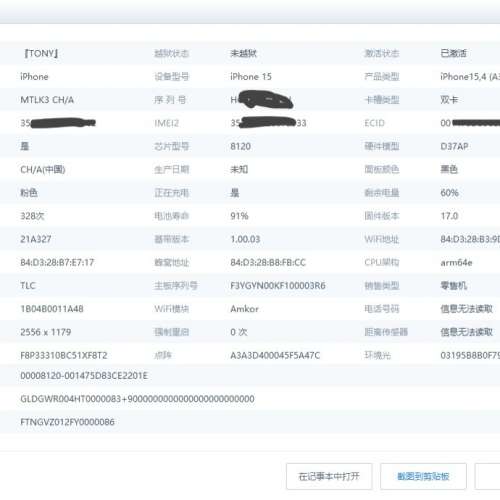Select the MTLK3 CH/A model number
The width and height of the screenshot is (500, 500).
coord(47,100)
